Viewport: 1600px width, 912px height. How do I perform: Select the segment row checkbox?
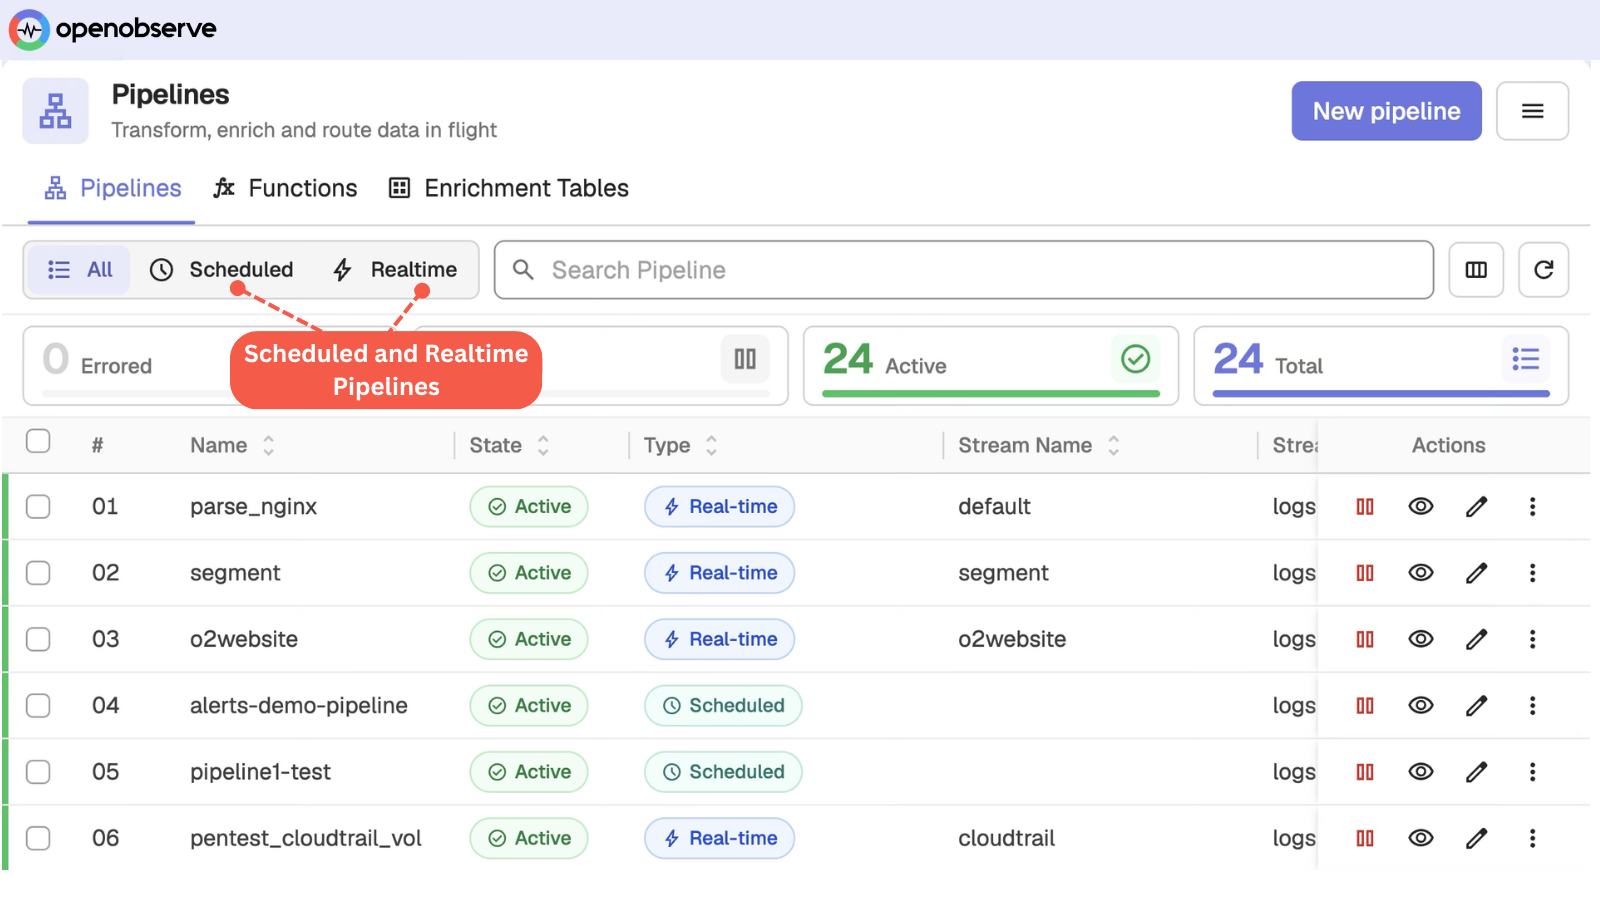point(38,573)
